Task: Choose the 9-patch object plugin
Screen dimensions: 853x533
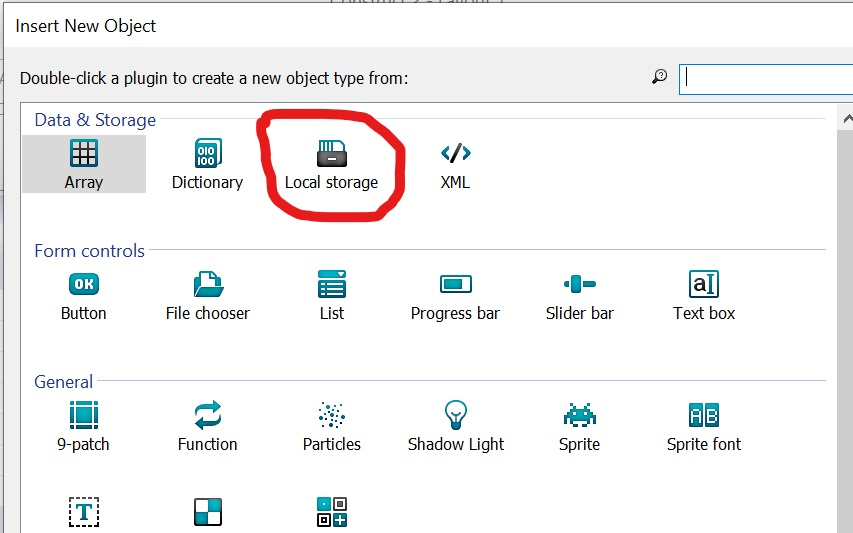Action: coord(84,426)
